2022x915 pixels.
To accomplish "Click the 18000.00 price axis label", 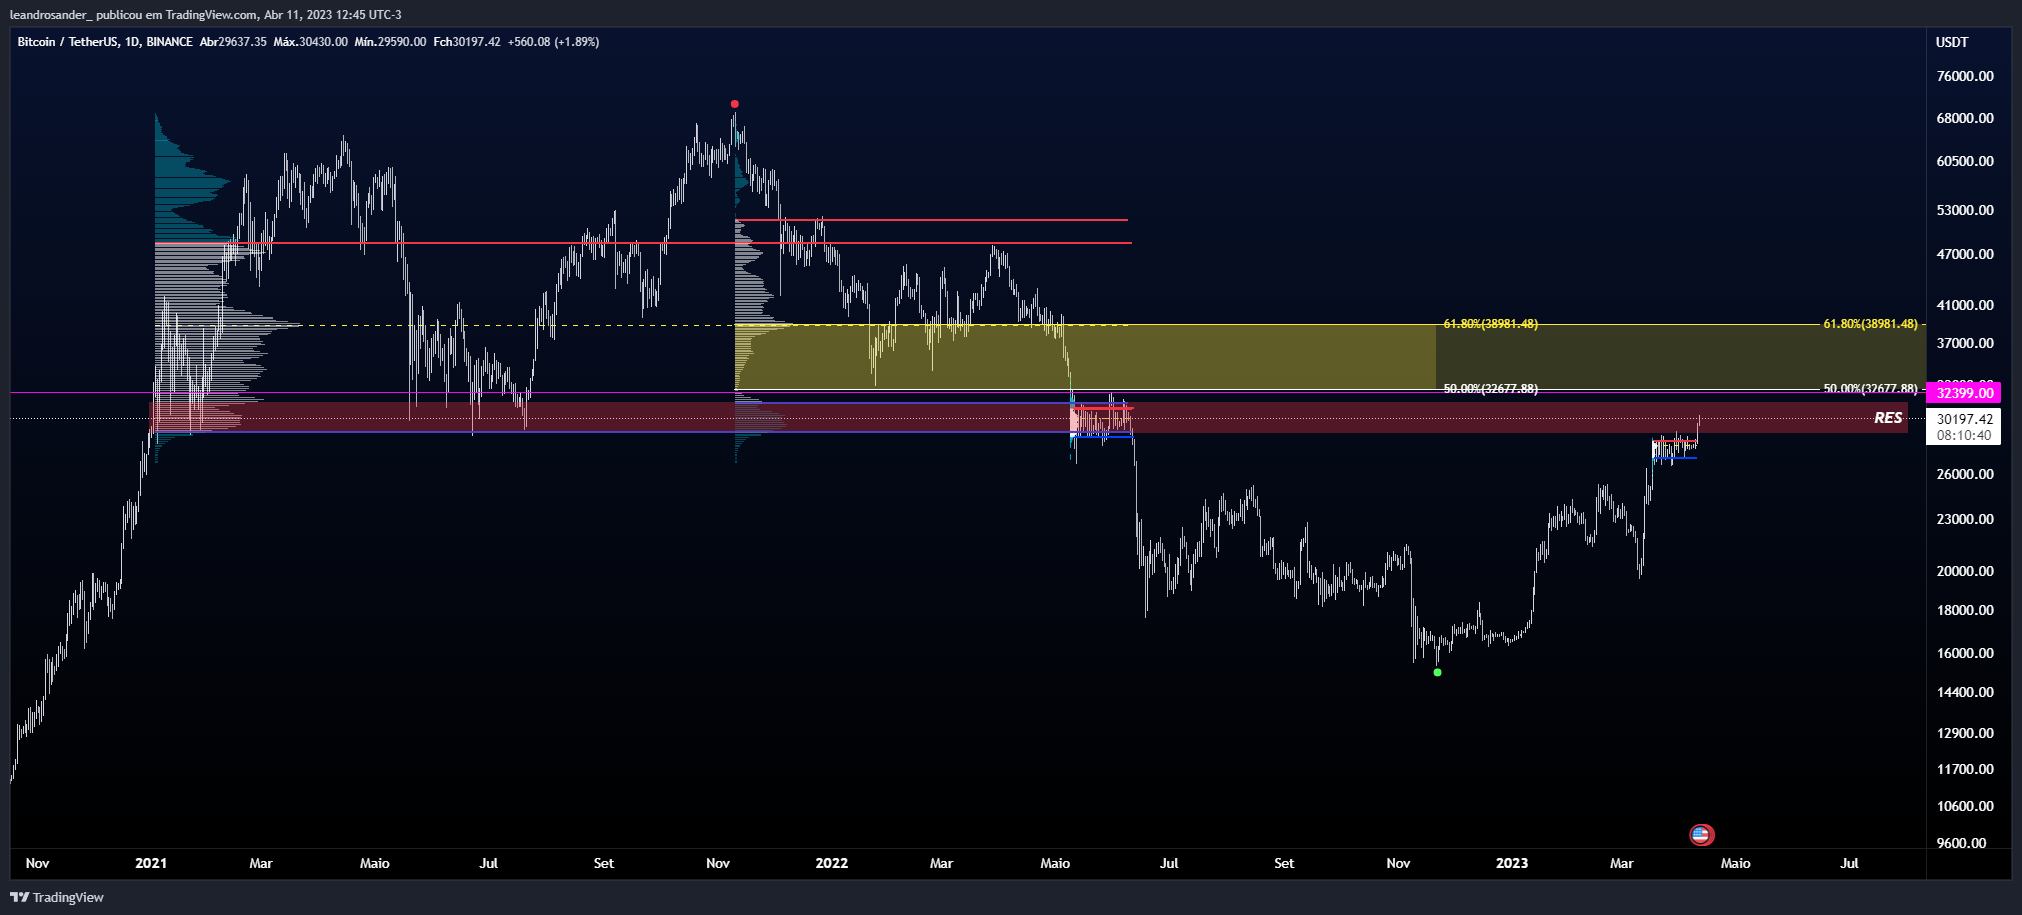I will click(x=1965, y=610).
